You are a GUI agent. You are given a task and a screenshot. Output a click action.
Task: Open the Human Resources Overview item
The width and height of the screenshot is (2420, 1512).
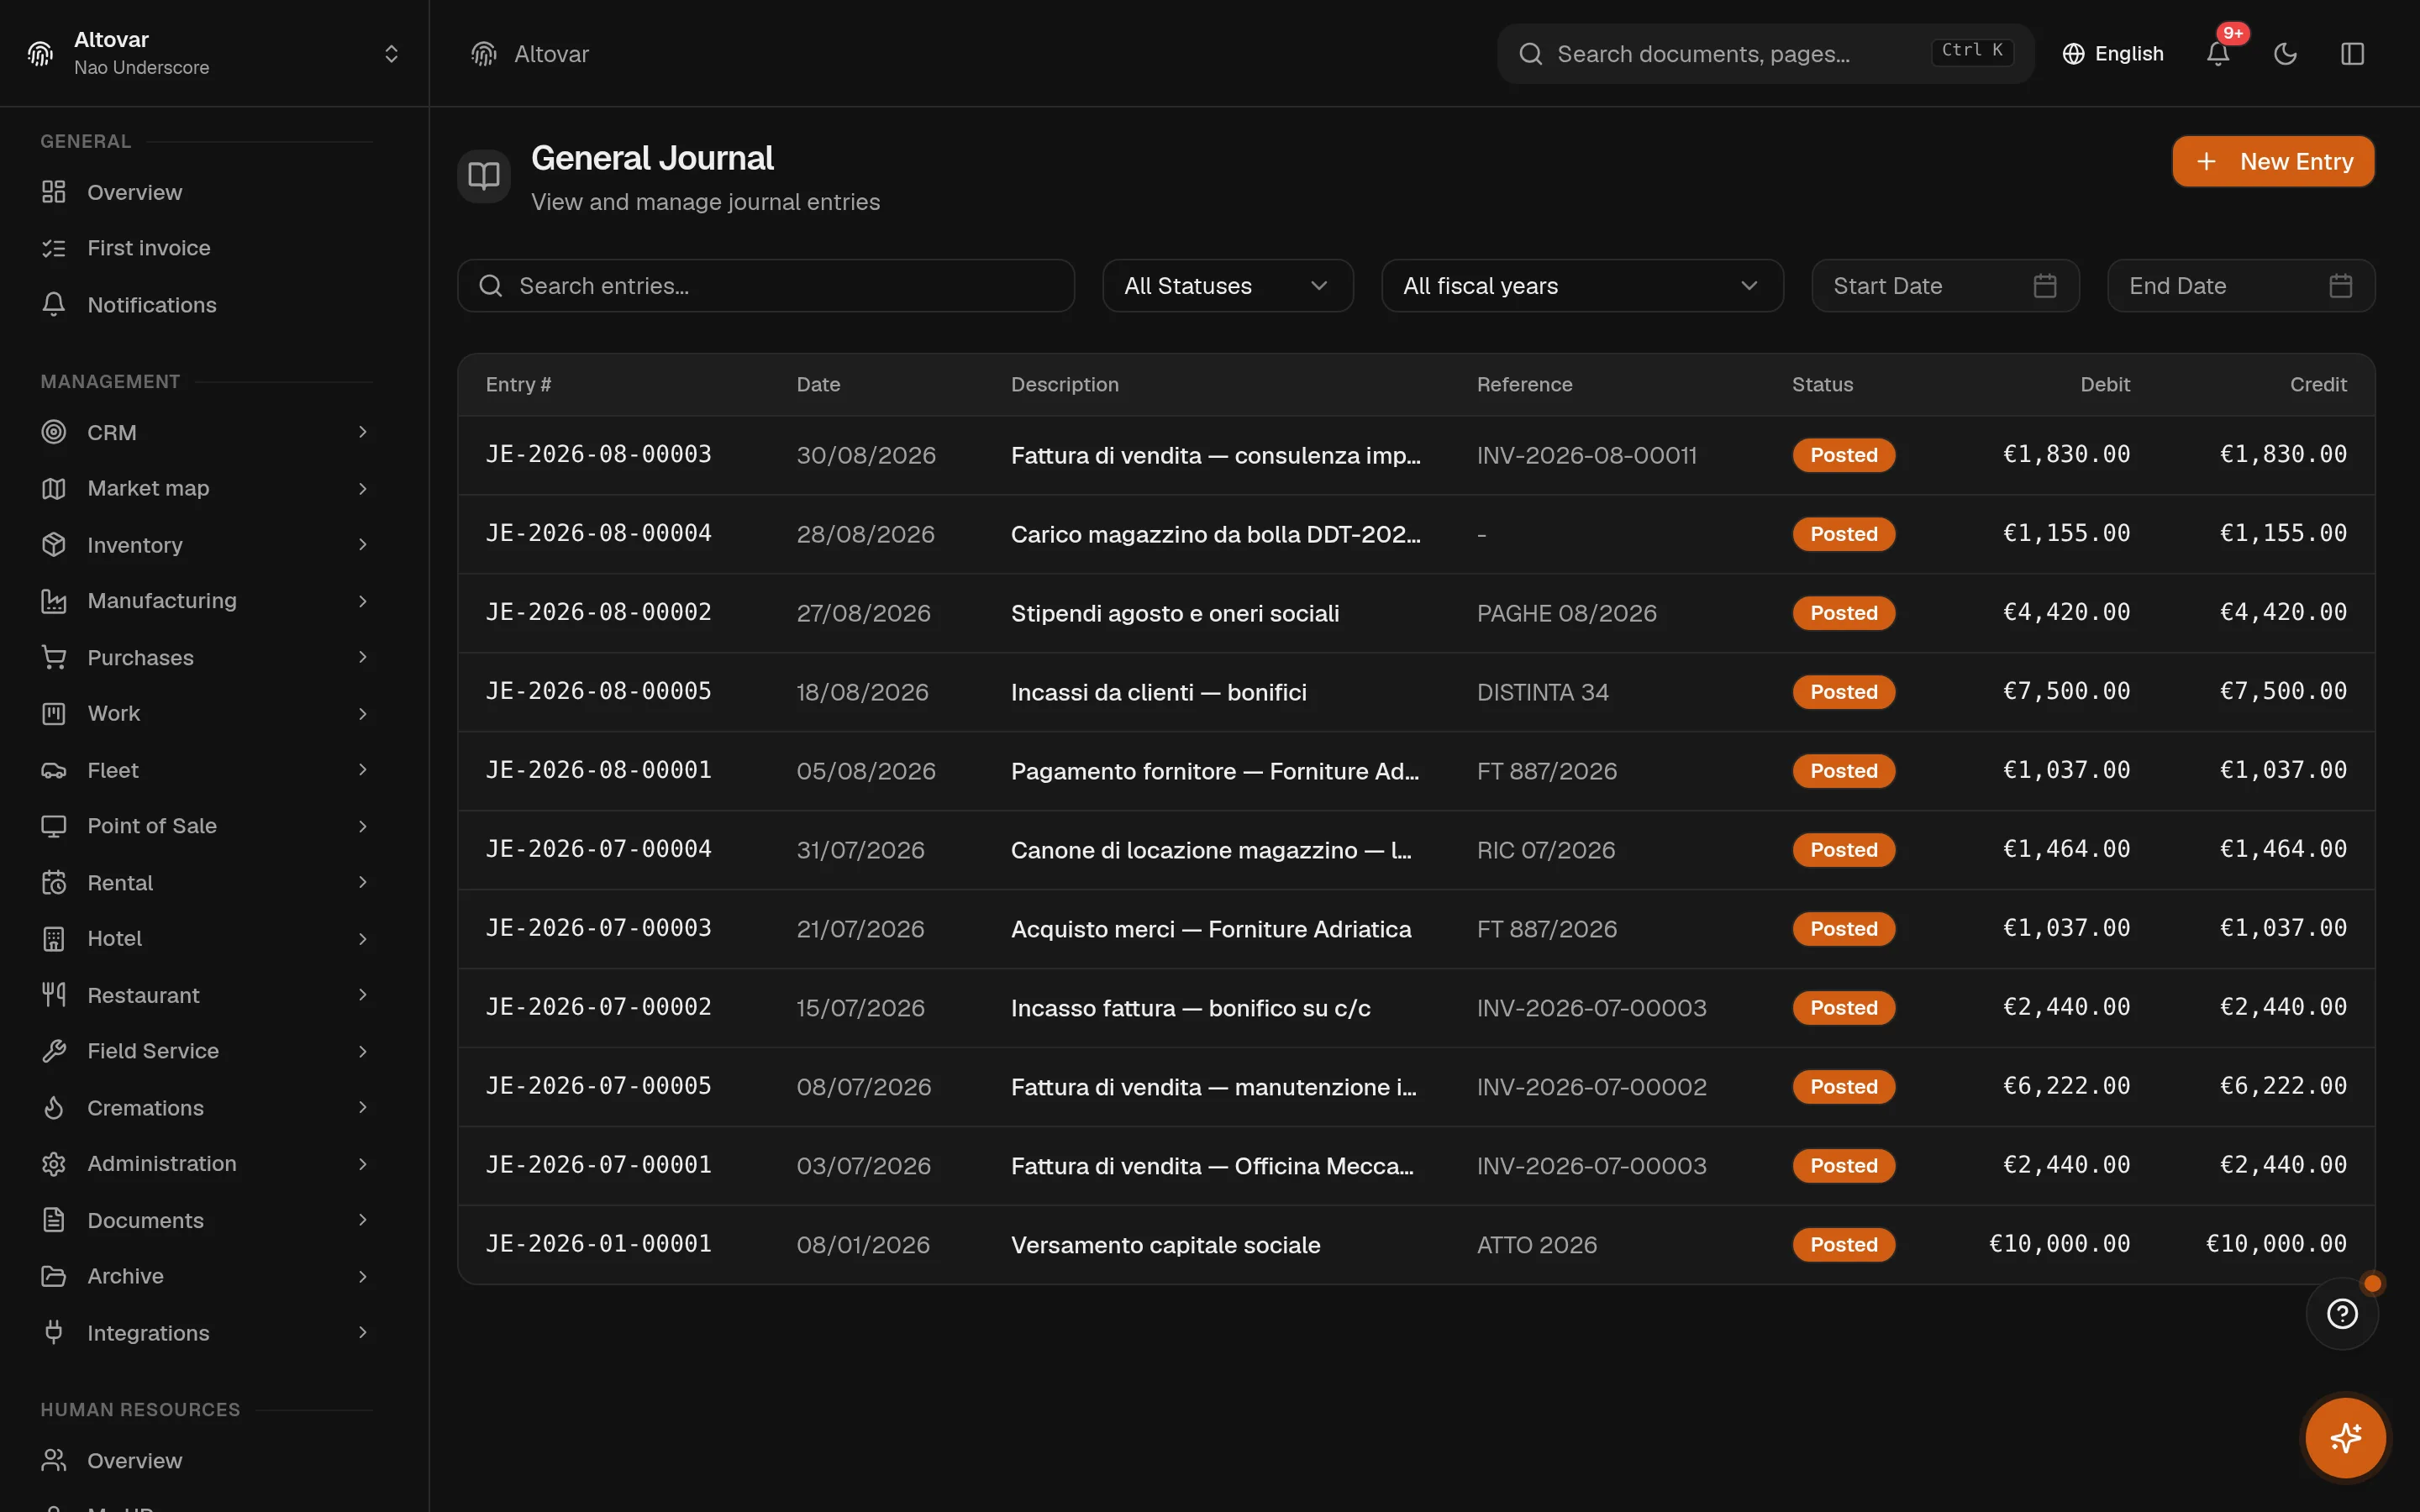[207, 1460]
